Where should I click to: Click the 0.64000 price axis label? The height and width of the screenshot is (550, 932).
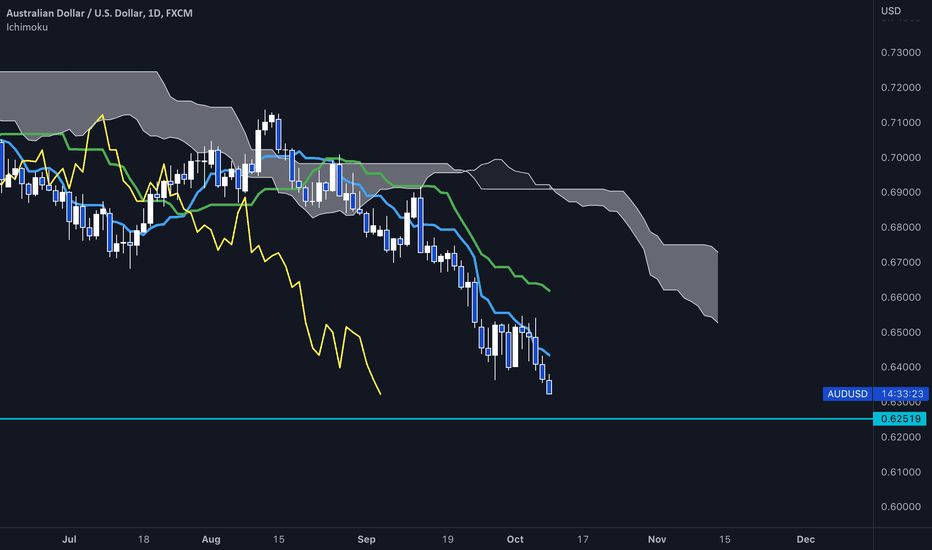click(900, 367)
